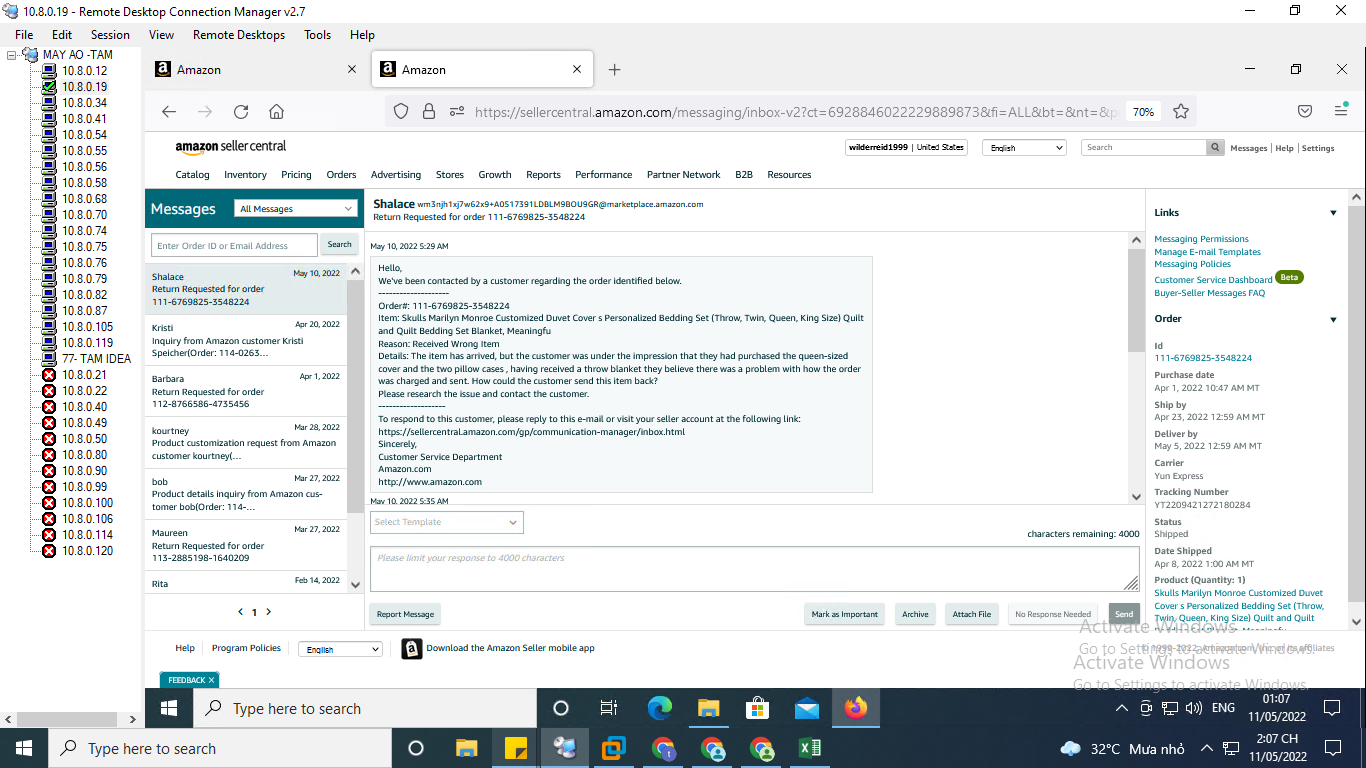This screenshot has width=1366, height=768.
Task: Open remote Task View icon
Action: point(609,708)
